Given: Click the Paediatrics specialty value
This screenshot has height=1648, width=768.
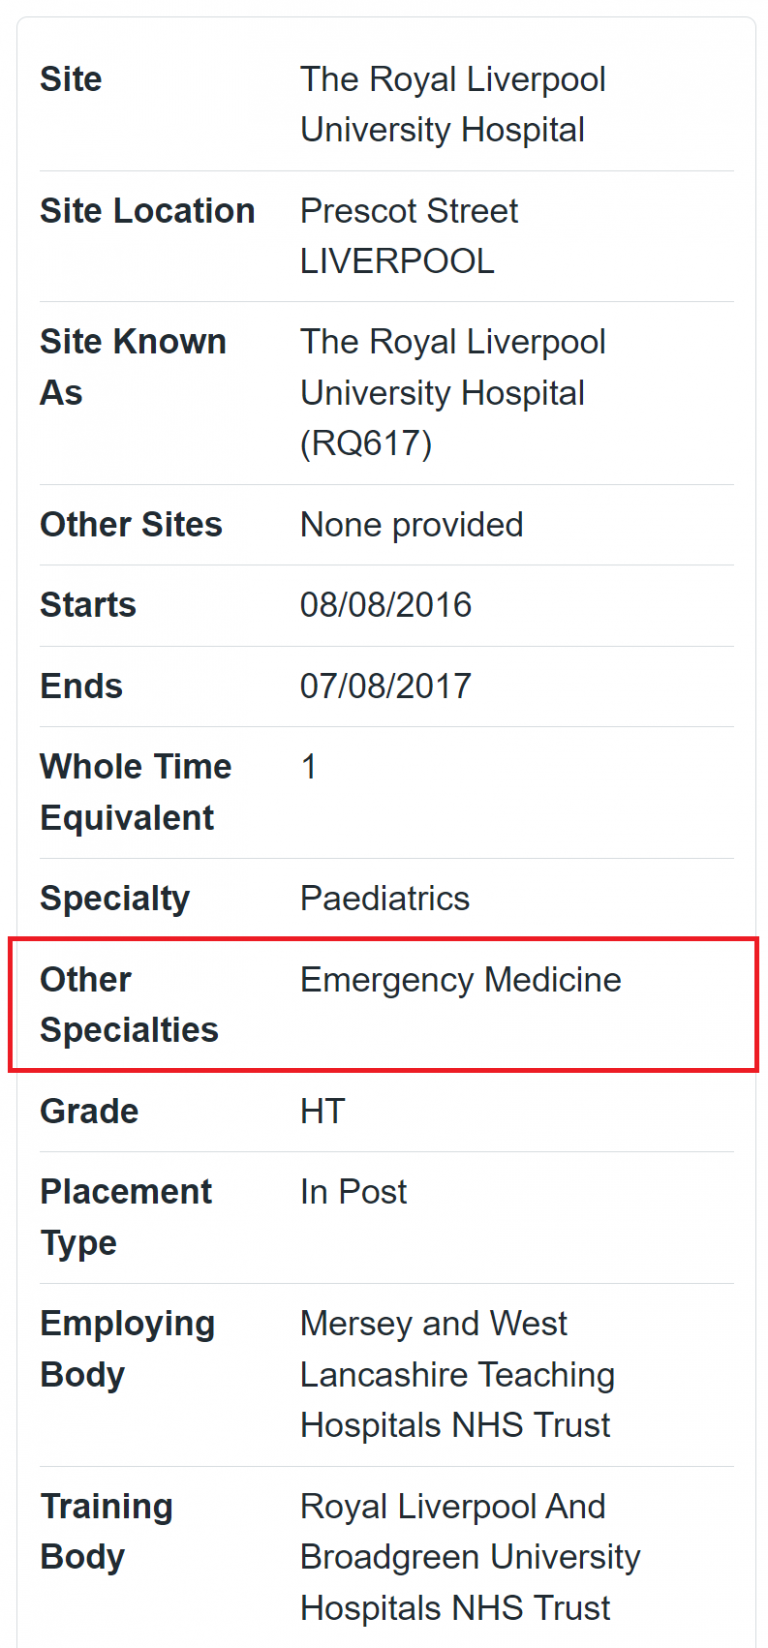Looking at the screenshot, I should (x=385, y=898).
